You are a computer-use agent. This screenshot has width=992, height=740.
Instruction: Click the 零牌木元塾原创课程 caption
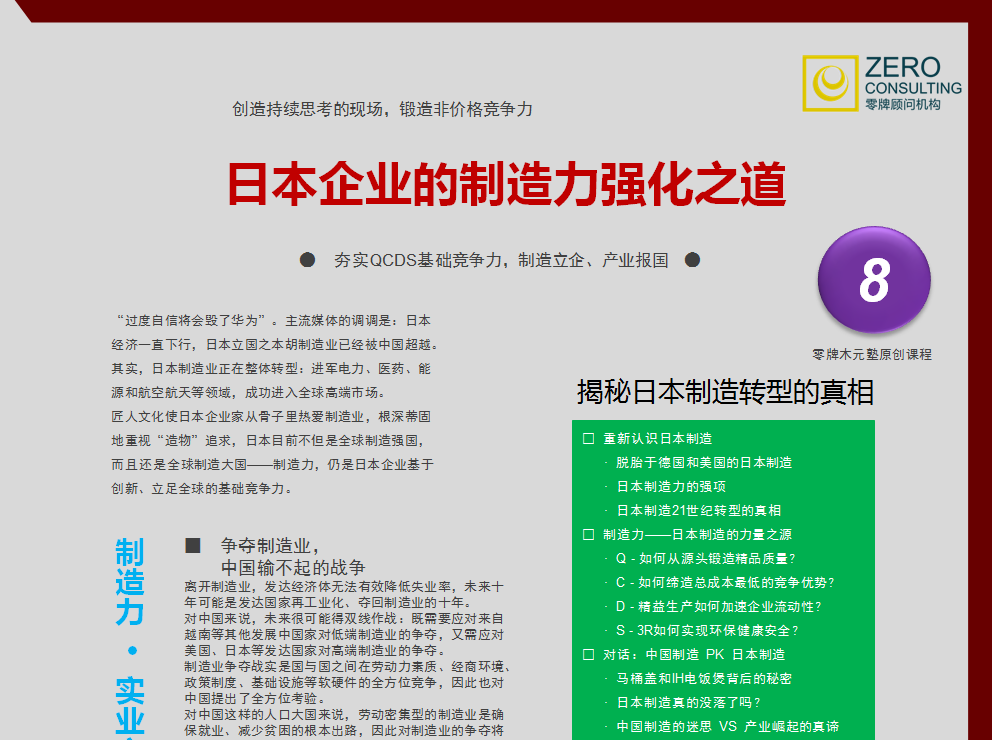pyautogui.click(x=872, y=354)
